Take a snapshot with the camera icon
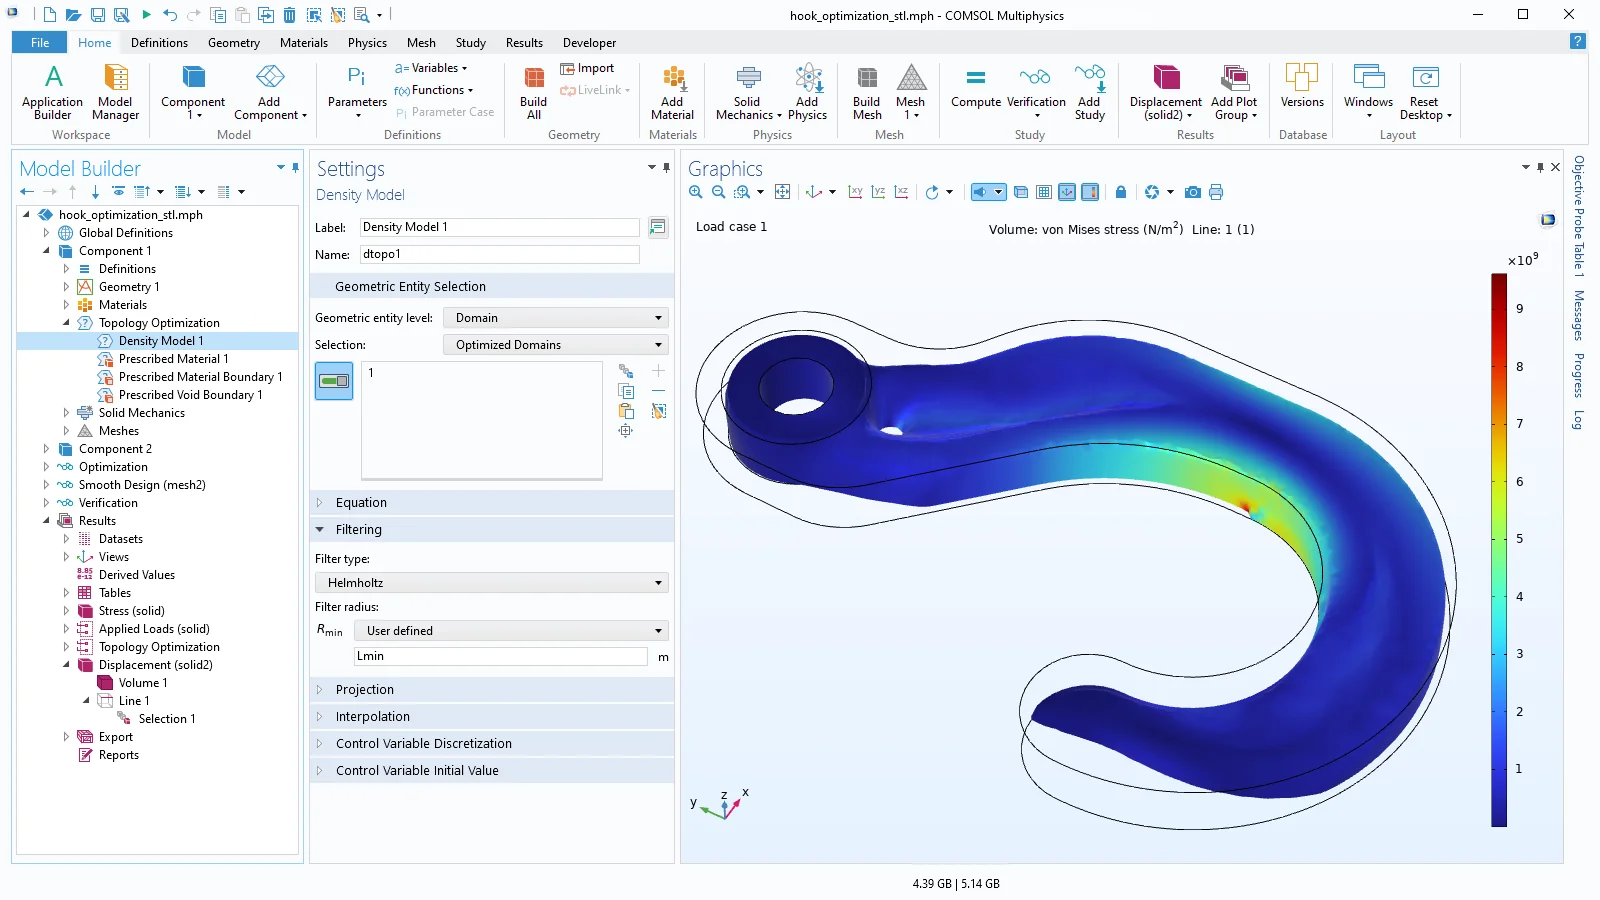 tap(1192, 192)
